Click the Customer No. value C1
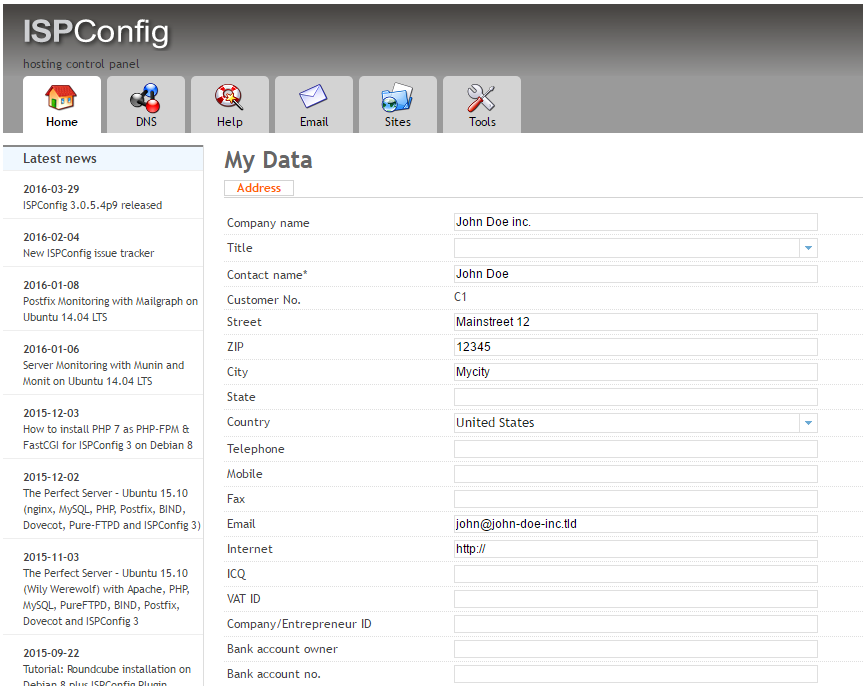 [460, 297]
